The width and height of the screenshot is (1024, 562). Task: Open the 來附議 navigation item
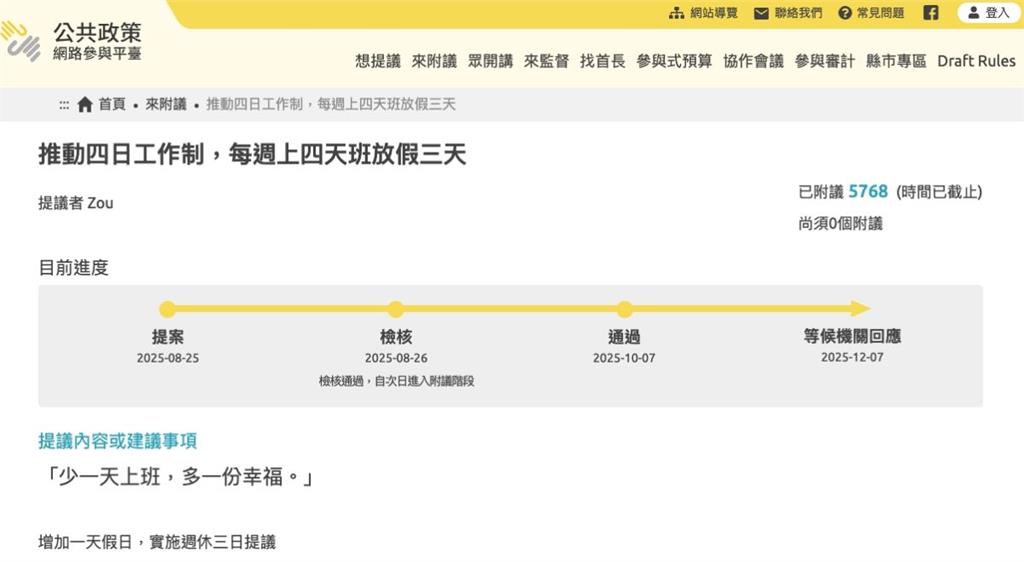[x=434, y=61]
